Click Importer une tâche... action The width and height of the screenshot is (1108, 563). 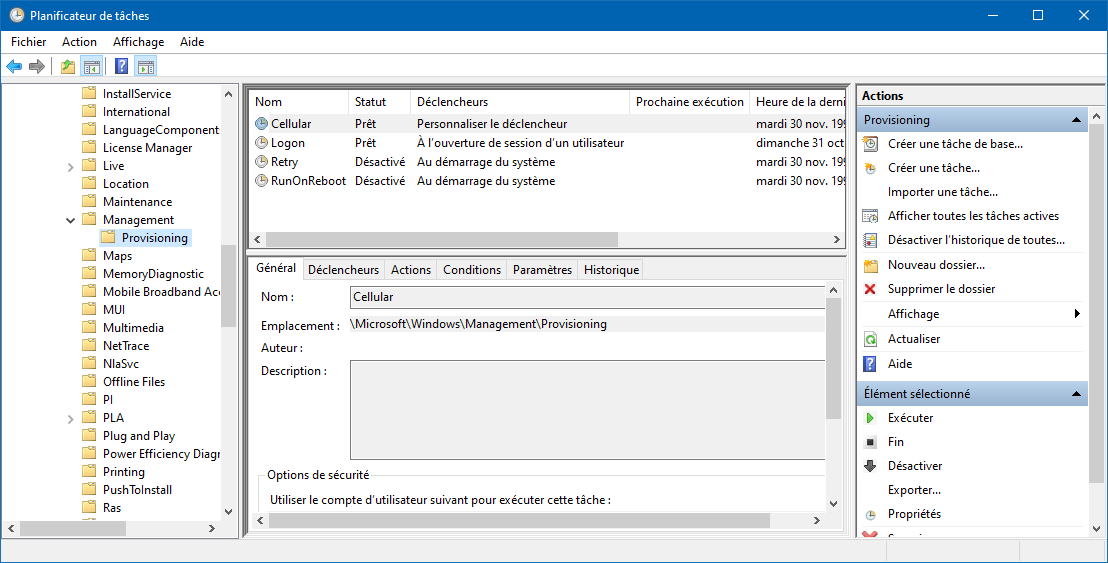click(943, 192)
